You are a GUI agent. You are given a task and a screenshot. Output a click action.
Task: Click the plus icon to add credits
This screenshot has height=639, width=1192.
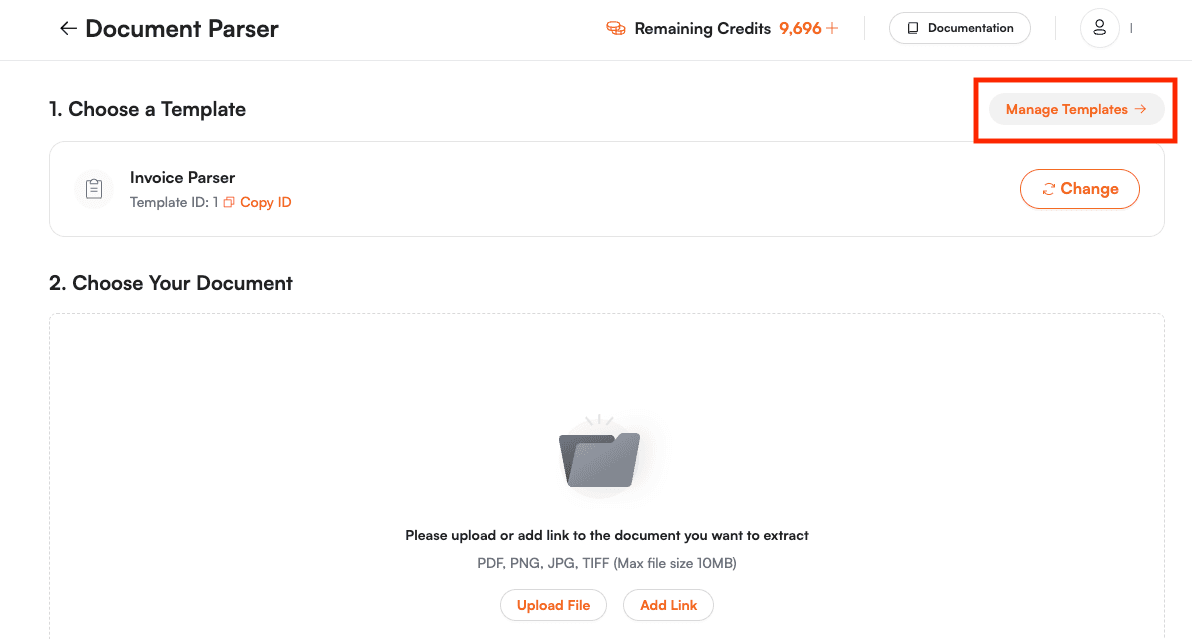832,29
